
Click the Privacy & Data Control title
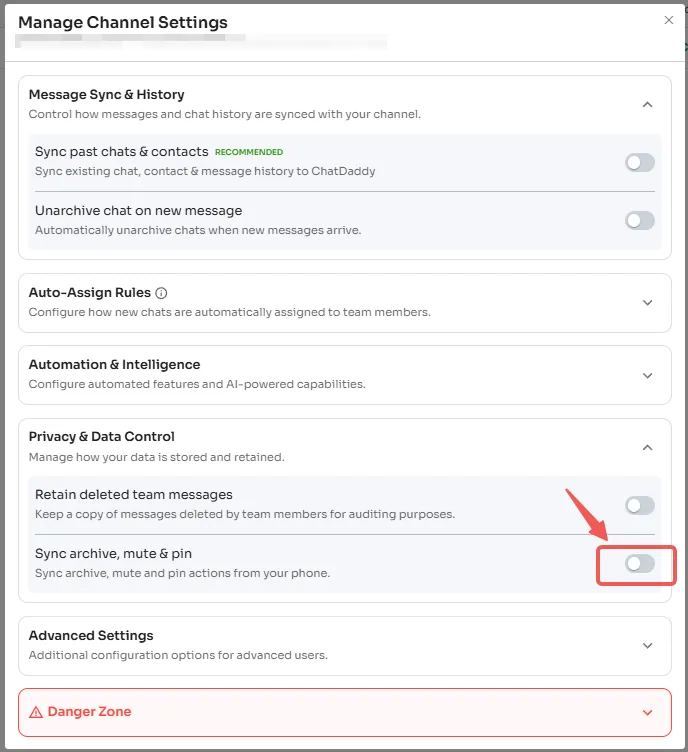101,437
